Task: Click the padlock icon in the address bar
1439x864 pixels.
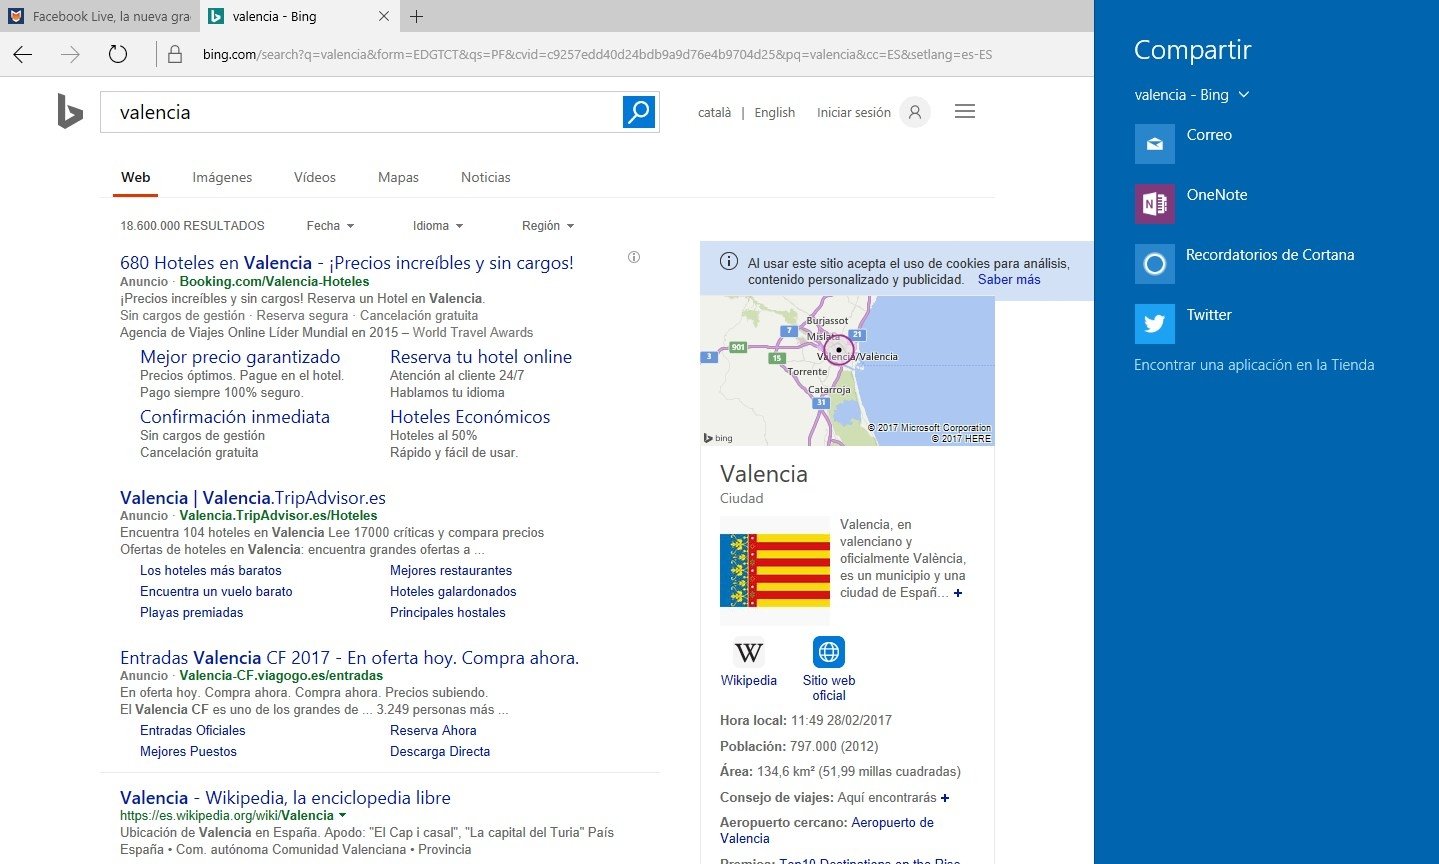Action: 175,55
